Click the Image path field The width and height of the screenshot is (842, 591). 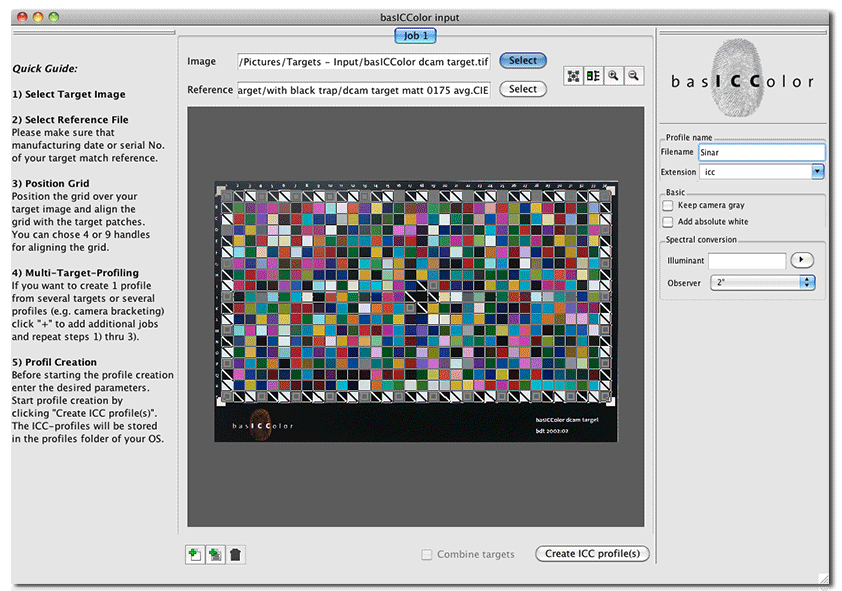364,62
